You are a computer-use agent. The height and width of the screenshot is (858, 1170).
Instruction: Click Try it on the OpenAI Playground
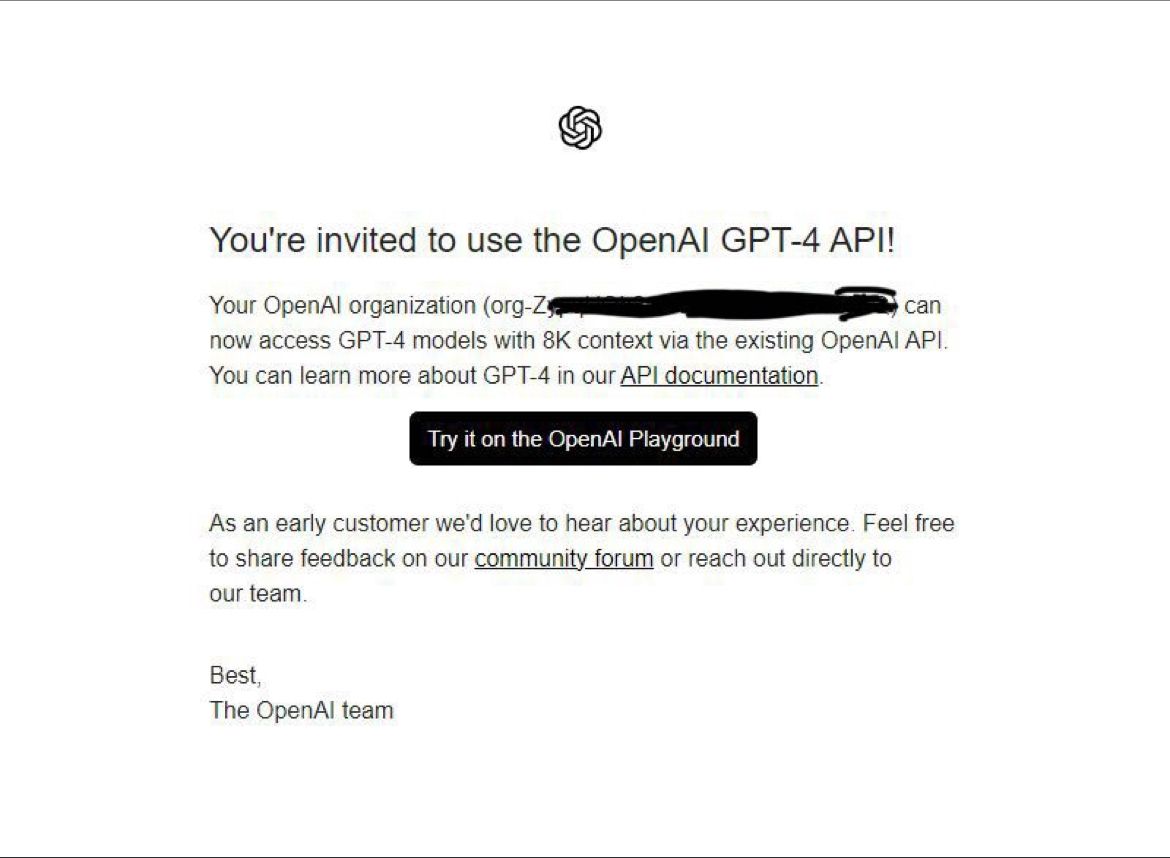click(584, 439)
